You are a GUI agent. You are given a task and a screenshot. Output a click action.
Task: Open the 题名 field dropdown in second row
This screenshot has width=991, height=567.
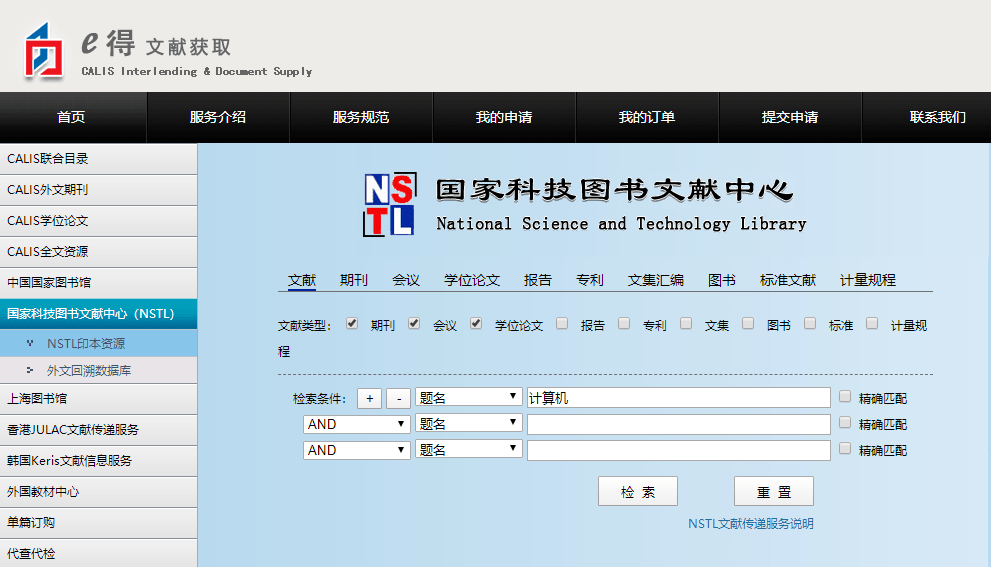click(x=468, y=424)
